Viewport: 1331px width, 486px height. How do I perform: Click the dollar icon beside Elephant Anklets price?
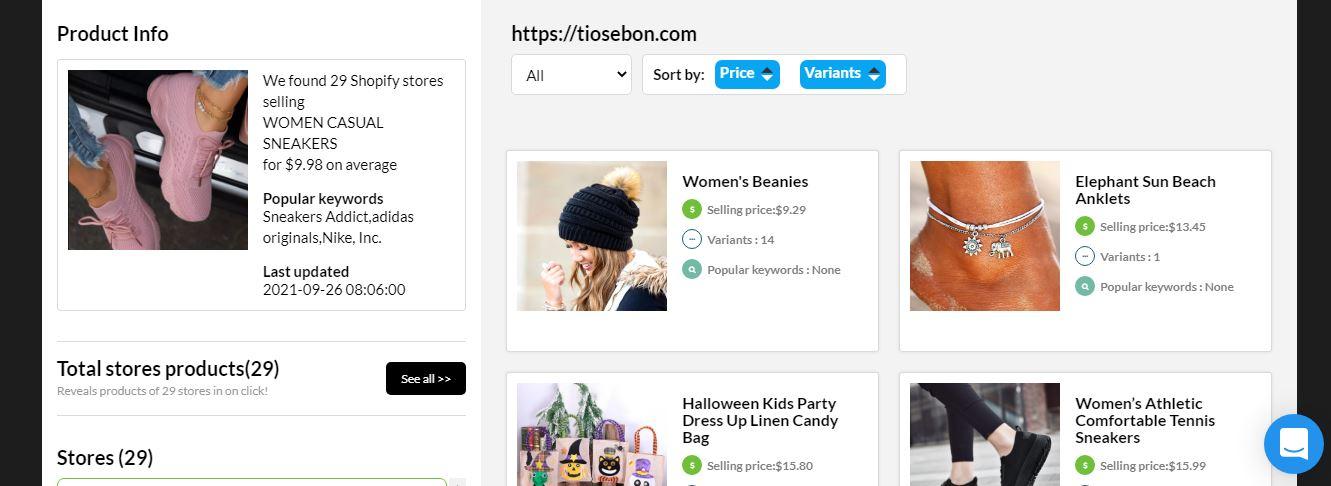pyautogui.click(x=1085, y=226)
